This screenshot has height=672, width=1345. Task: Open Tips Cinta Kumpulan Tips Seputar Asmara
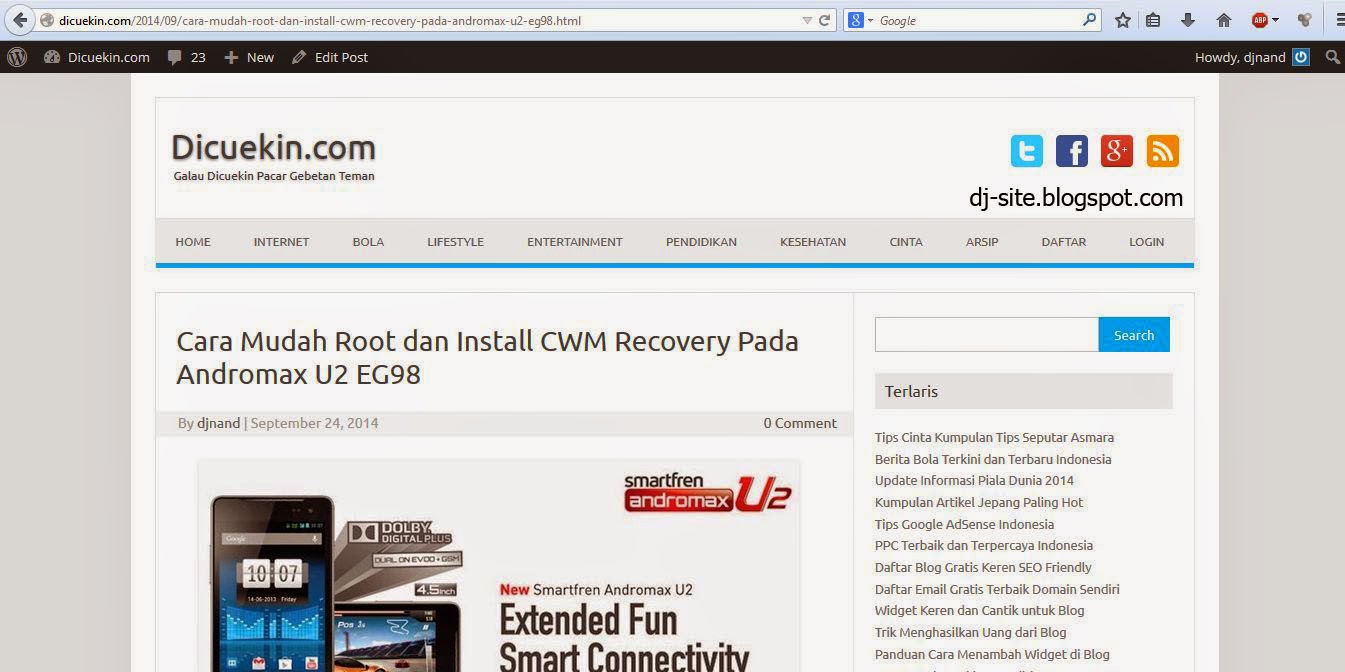[x=994, y=437]
